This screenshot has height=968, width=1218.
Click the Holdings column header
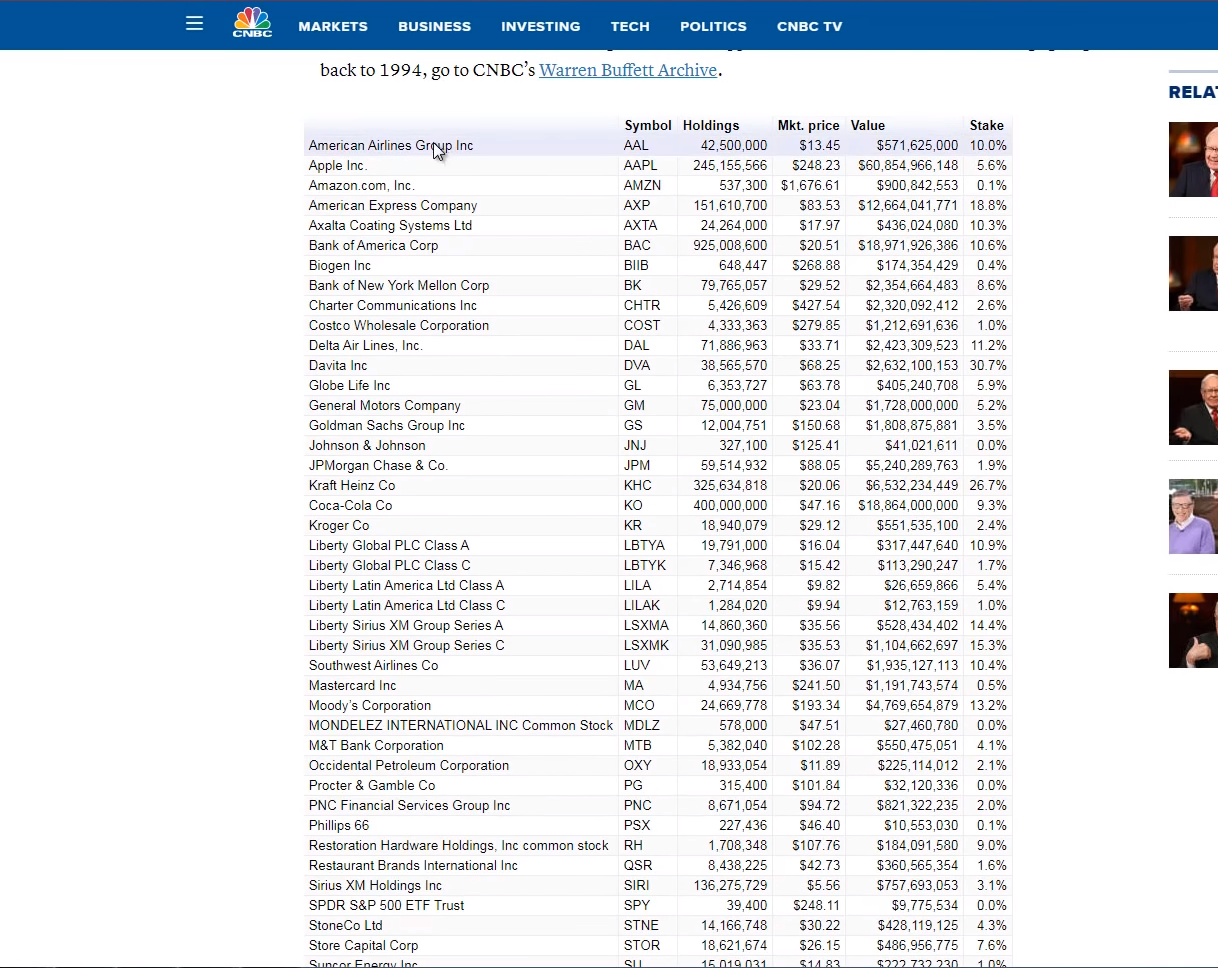point(711,125)
